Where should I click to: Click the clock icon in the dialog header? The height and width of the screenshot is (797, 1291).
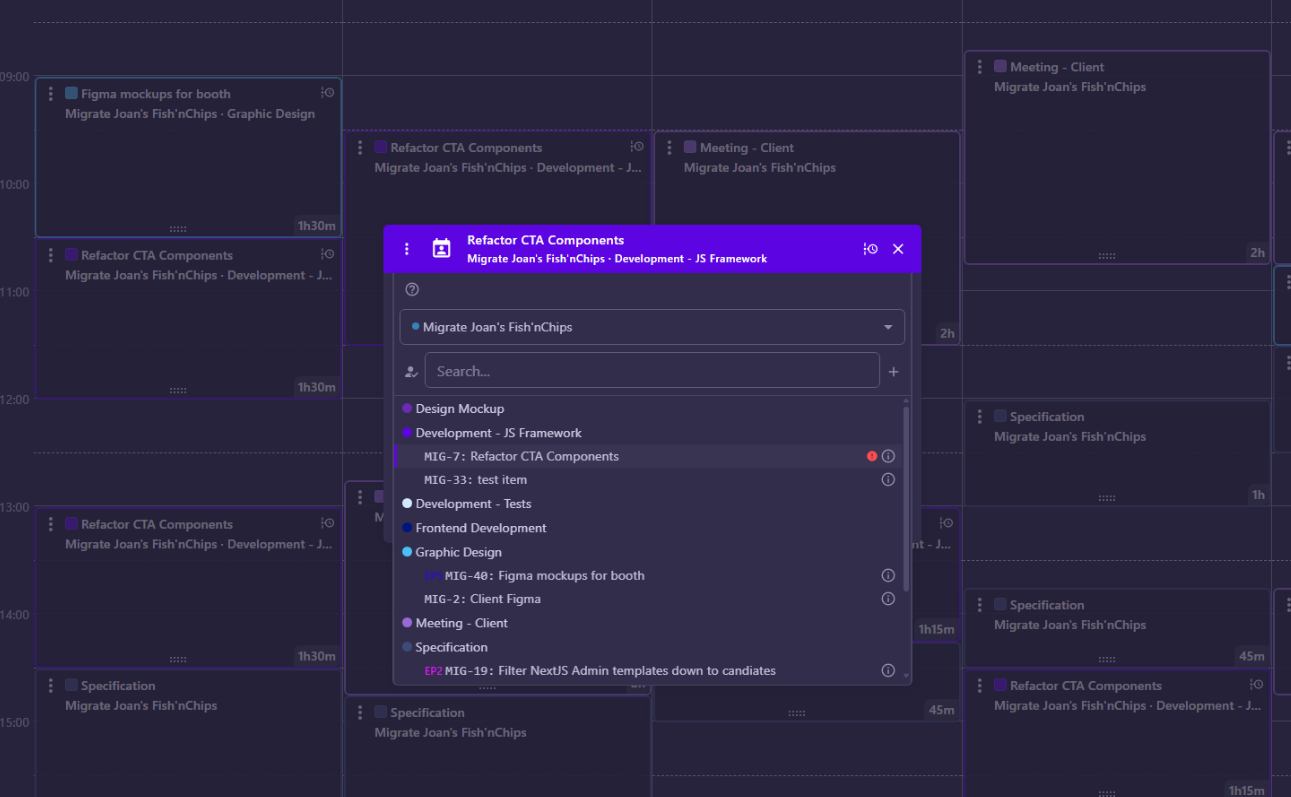[x=868, y=249]
